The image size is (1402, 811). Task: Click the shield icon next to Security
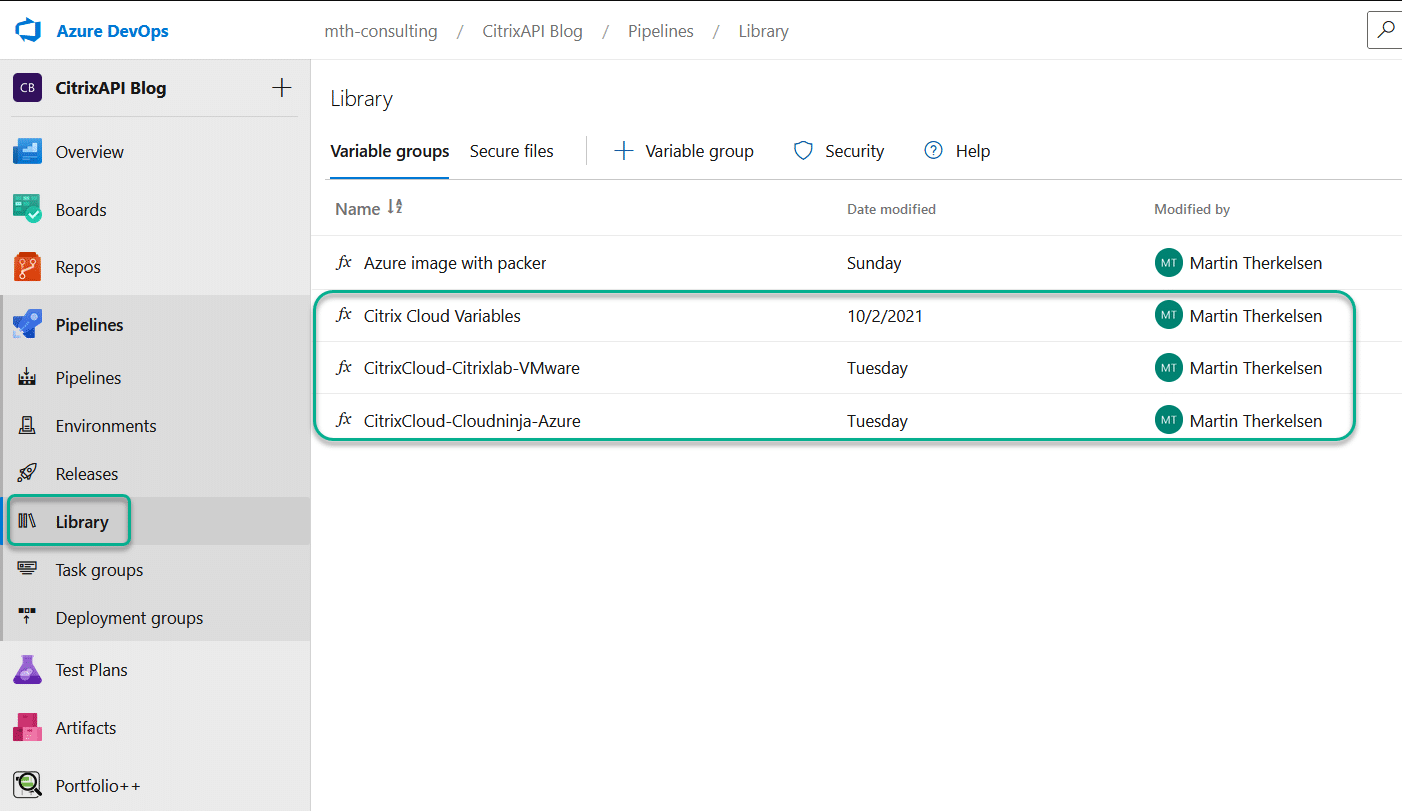(x=803, y=151)
